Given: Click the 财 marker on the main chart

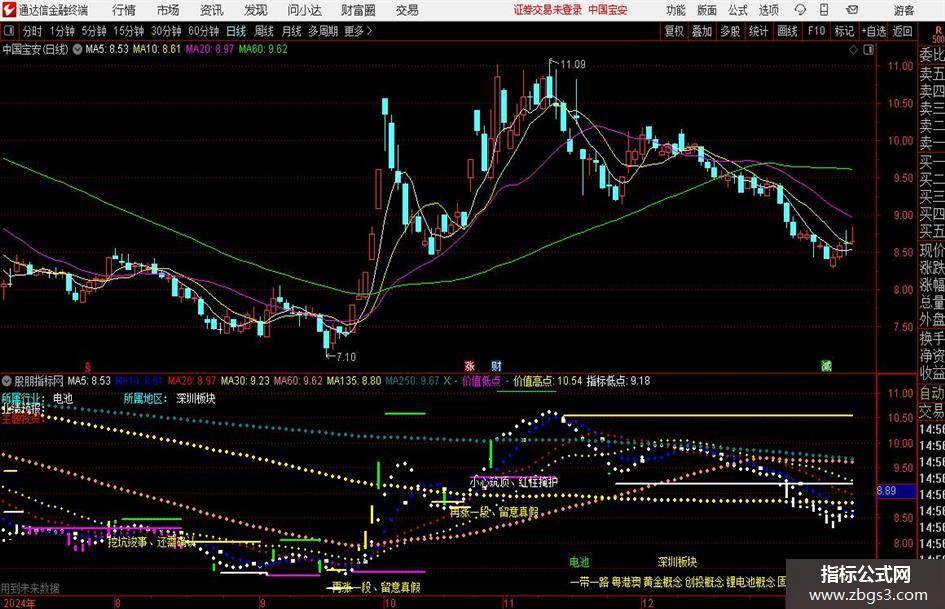Looking at the screenshot, I should tap(496, 365).
